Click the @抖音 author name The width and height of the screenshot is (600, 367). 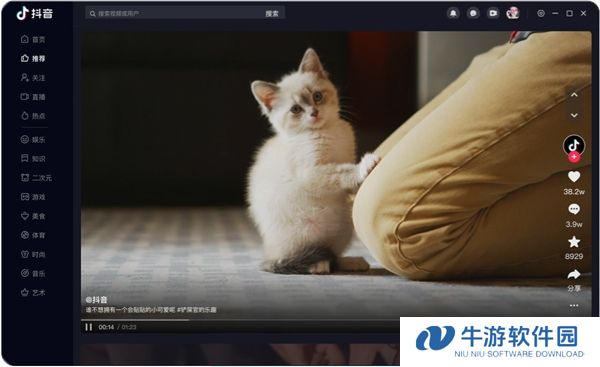coord(96,300)
